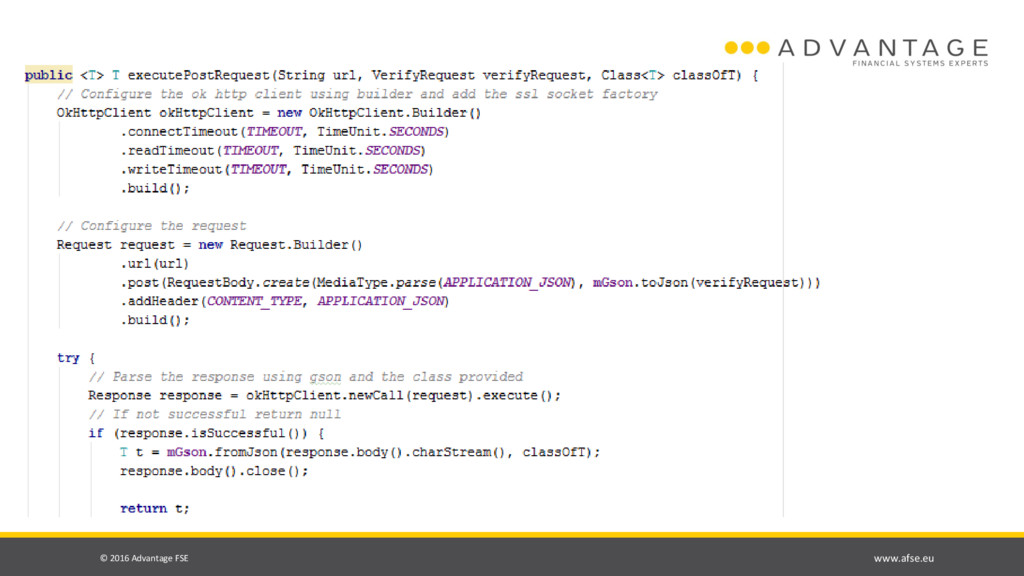Click 'FINANCIAL SYSTEMS EXPERTS' tagline text
Screen dimensions: 1024x576
(920, 63)
